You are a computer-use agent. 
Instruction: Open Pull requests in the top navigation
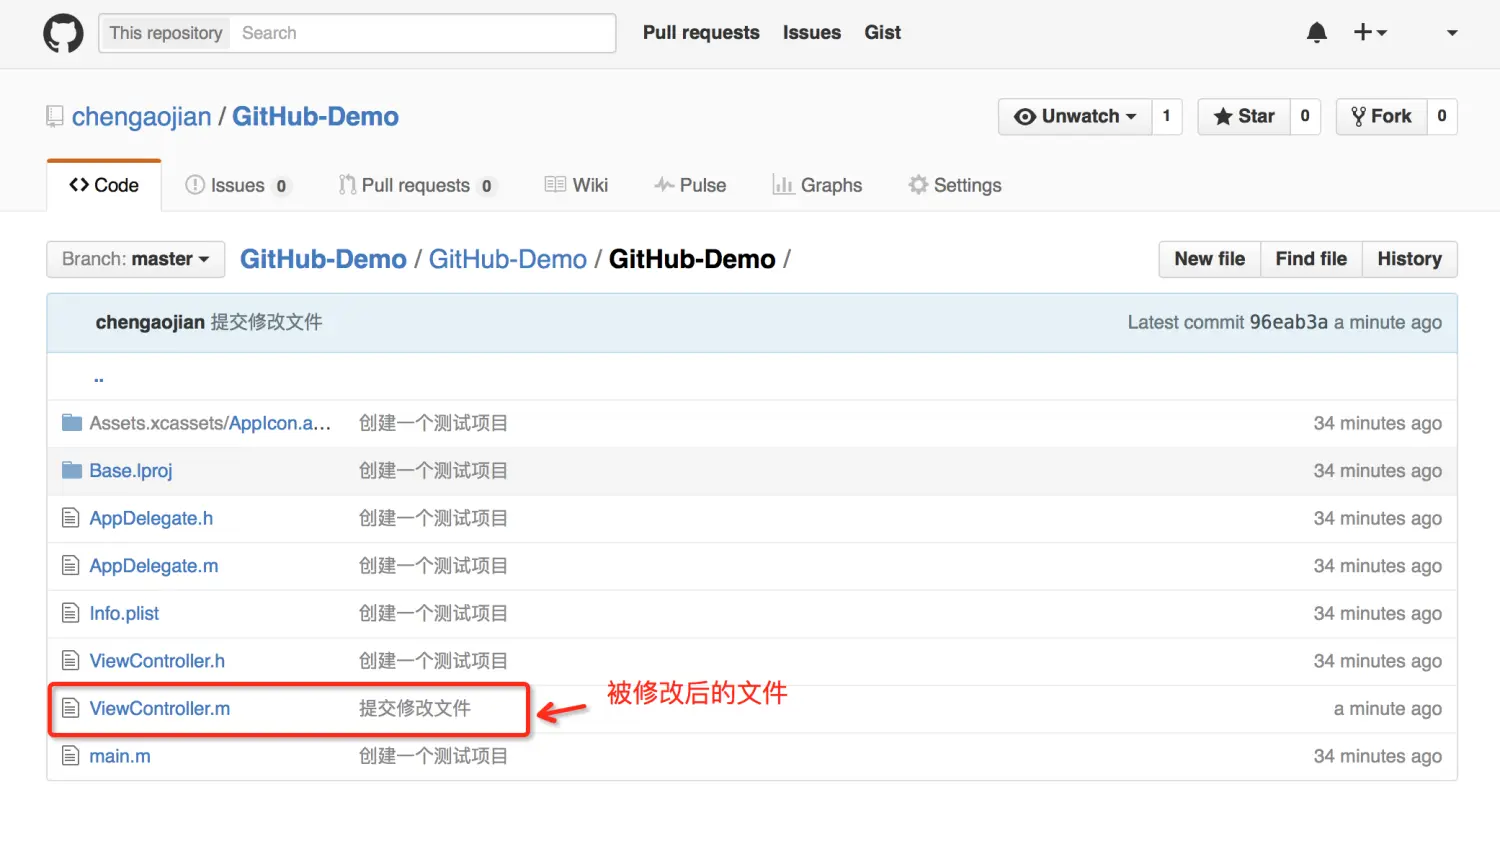(701, 33)
